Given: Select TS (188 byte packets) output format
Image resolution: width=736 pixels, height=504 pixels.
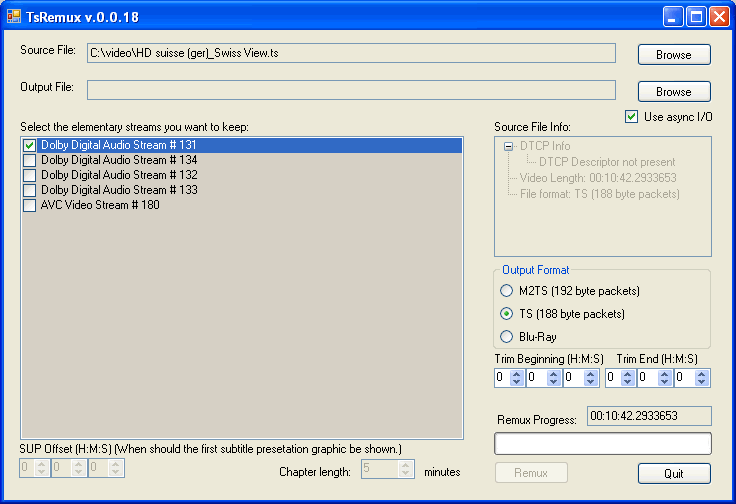Looking at the screenshot, I should coord(506,314).
